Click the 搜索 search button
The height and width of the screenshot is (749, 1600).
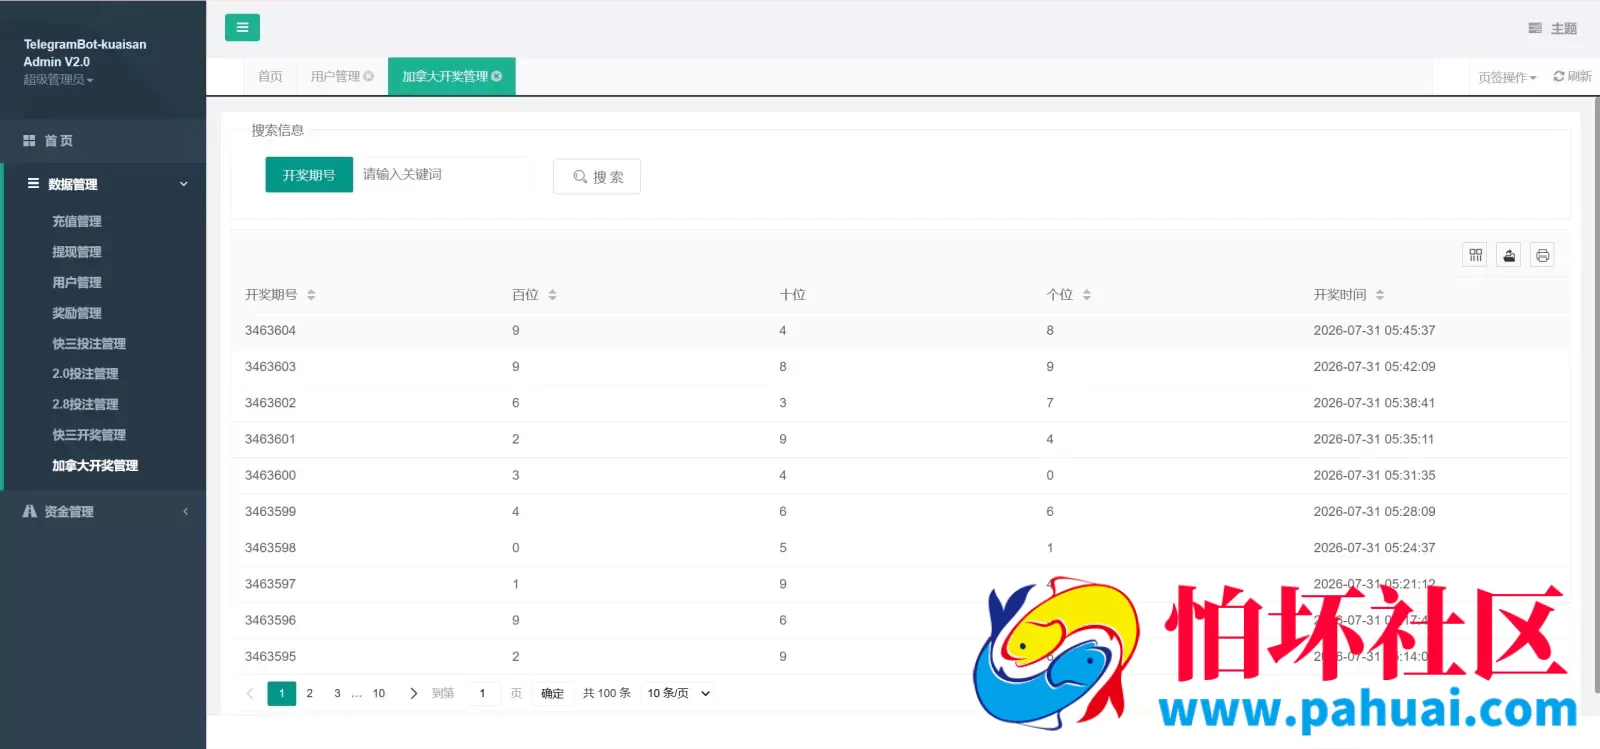tap(597, 176)
